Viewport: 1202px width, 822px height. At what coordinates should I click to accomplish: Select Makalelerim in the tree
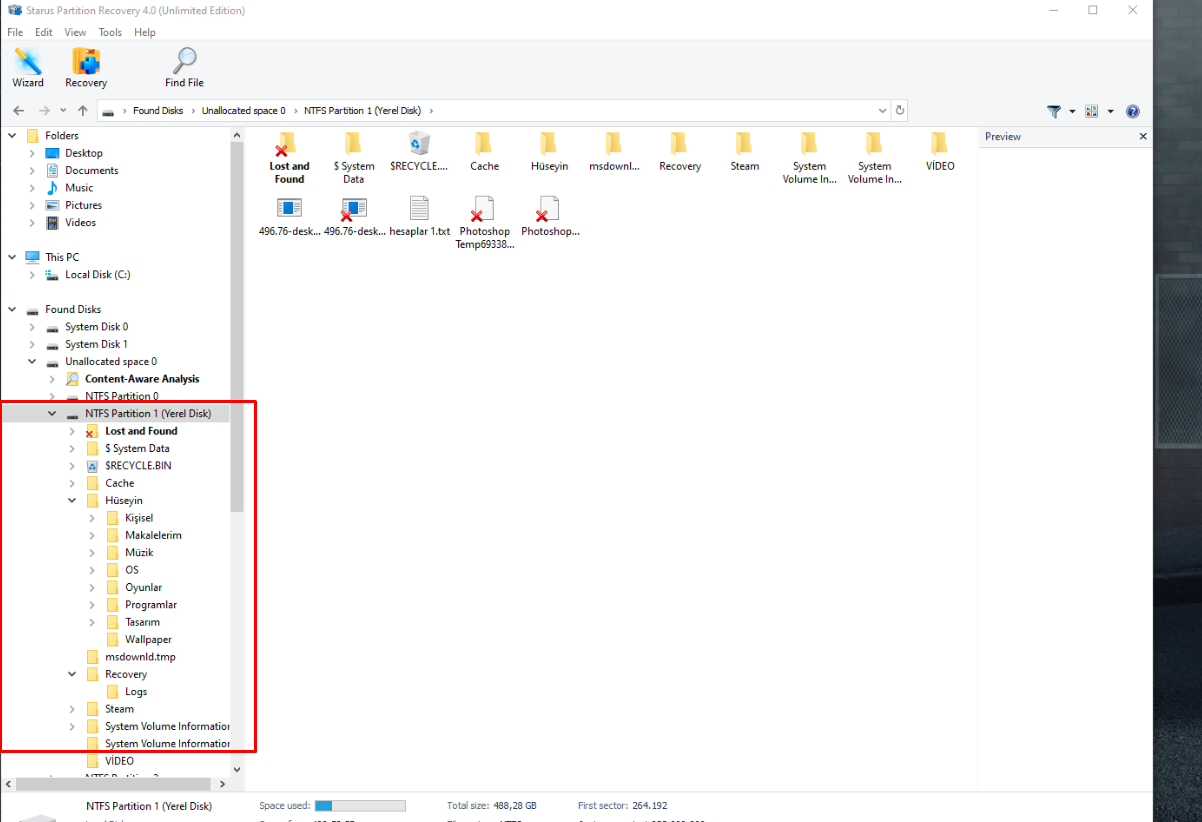153,535
